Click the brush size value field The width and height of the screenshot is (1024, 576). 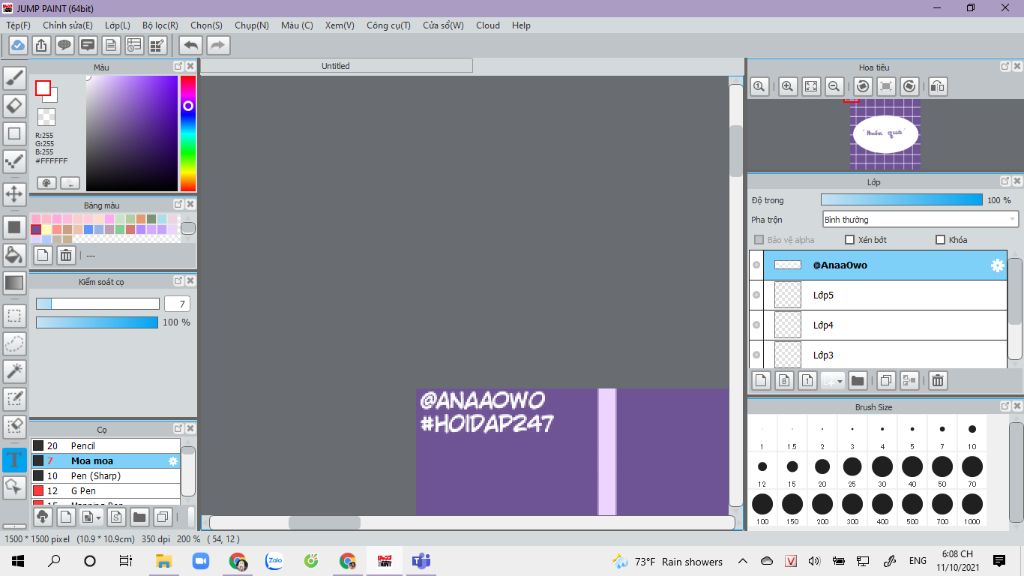point(177,304)
